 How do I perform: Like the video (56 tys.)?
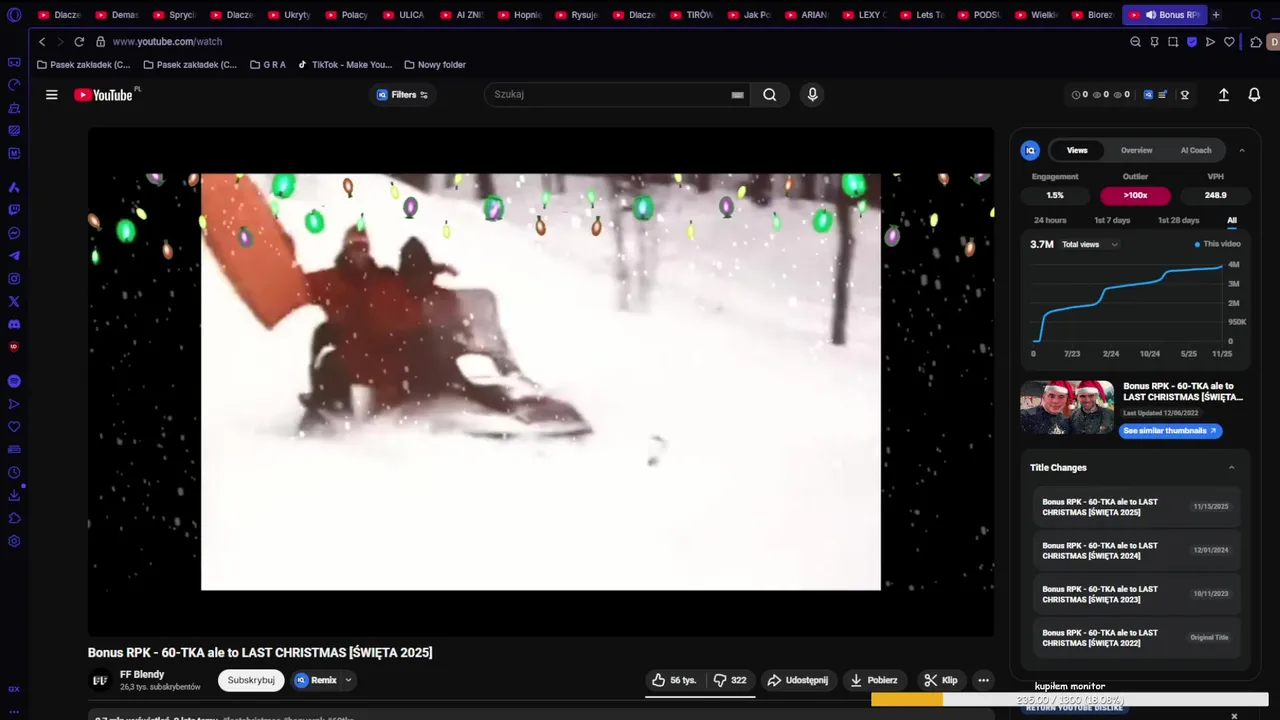[674, 680]
